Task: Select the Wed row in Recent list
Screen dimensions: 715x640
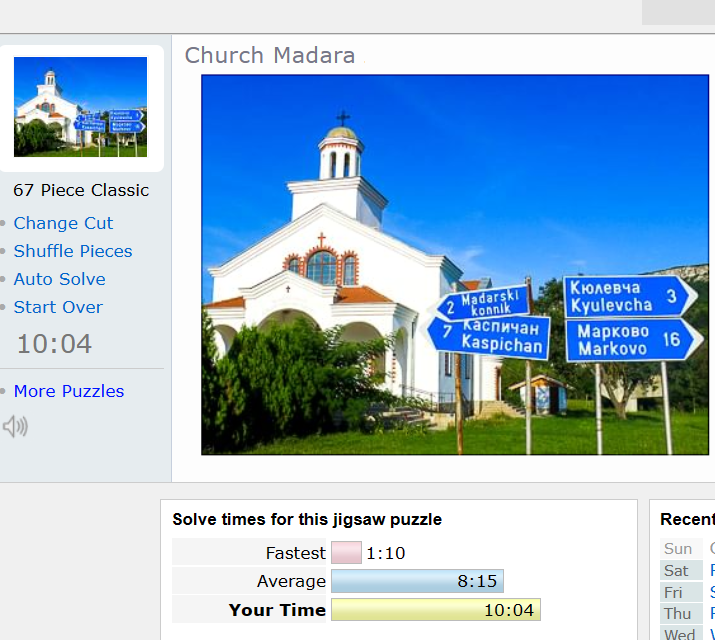Action: click(x=687, y=633)
